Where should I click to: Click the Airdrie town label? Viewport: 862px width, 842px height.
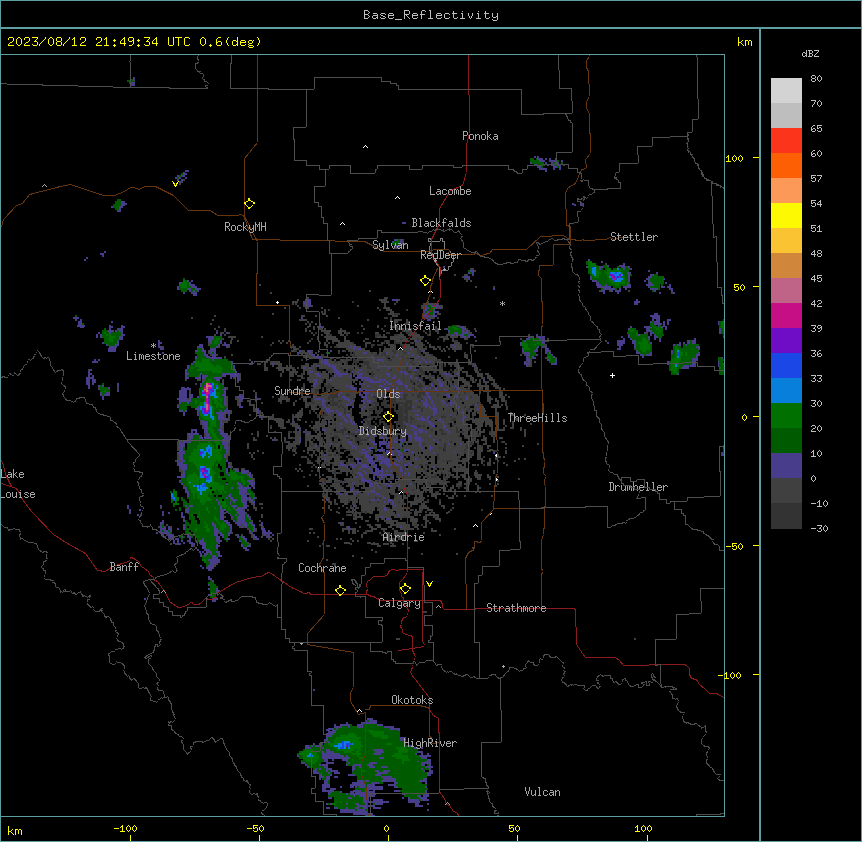pyautogui.click(x=404, y=537)
